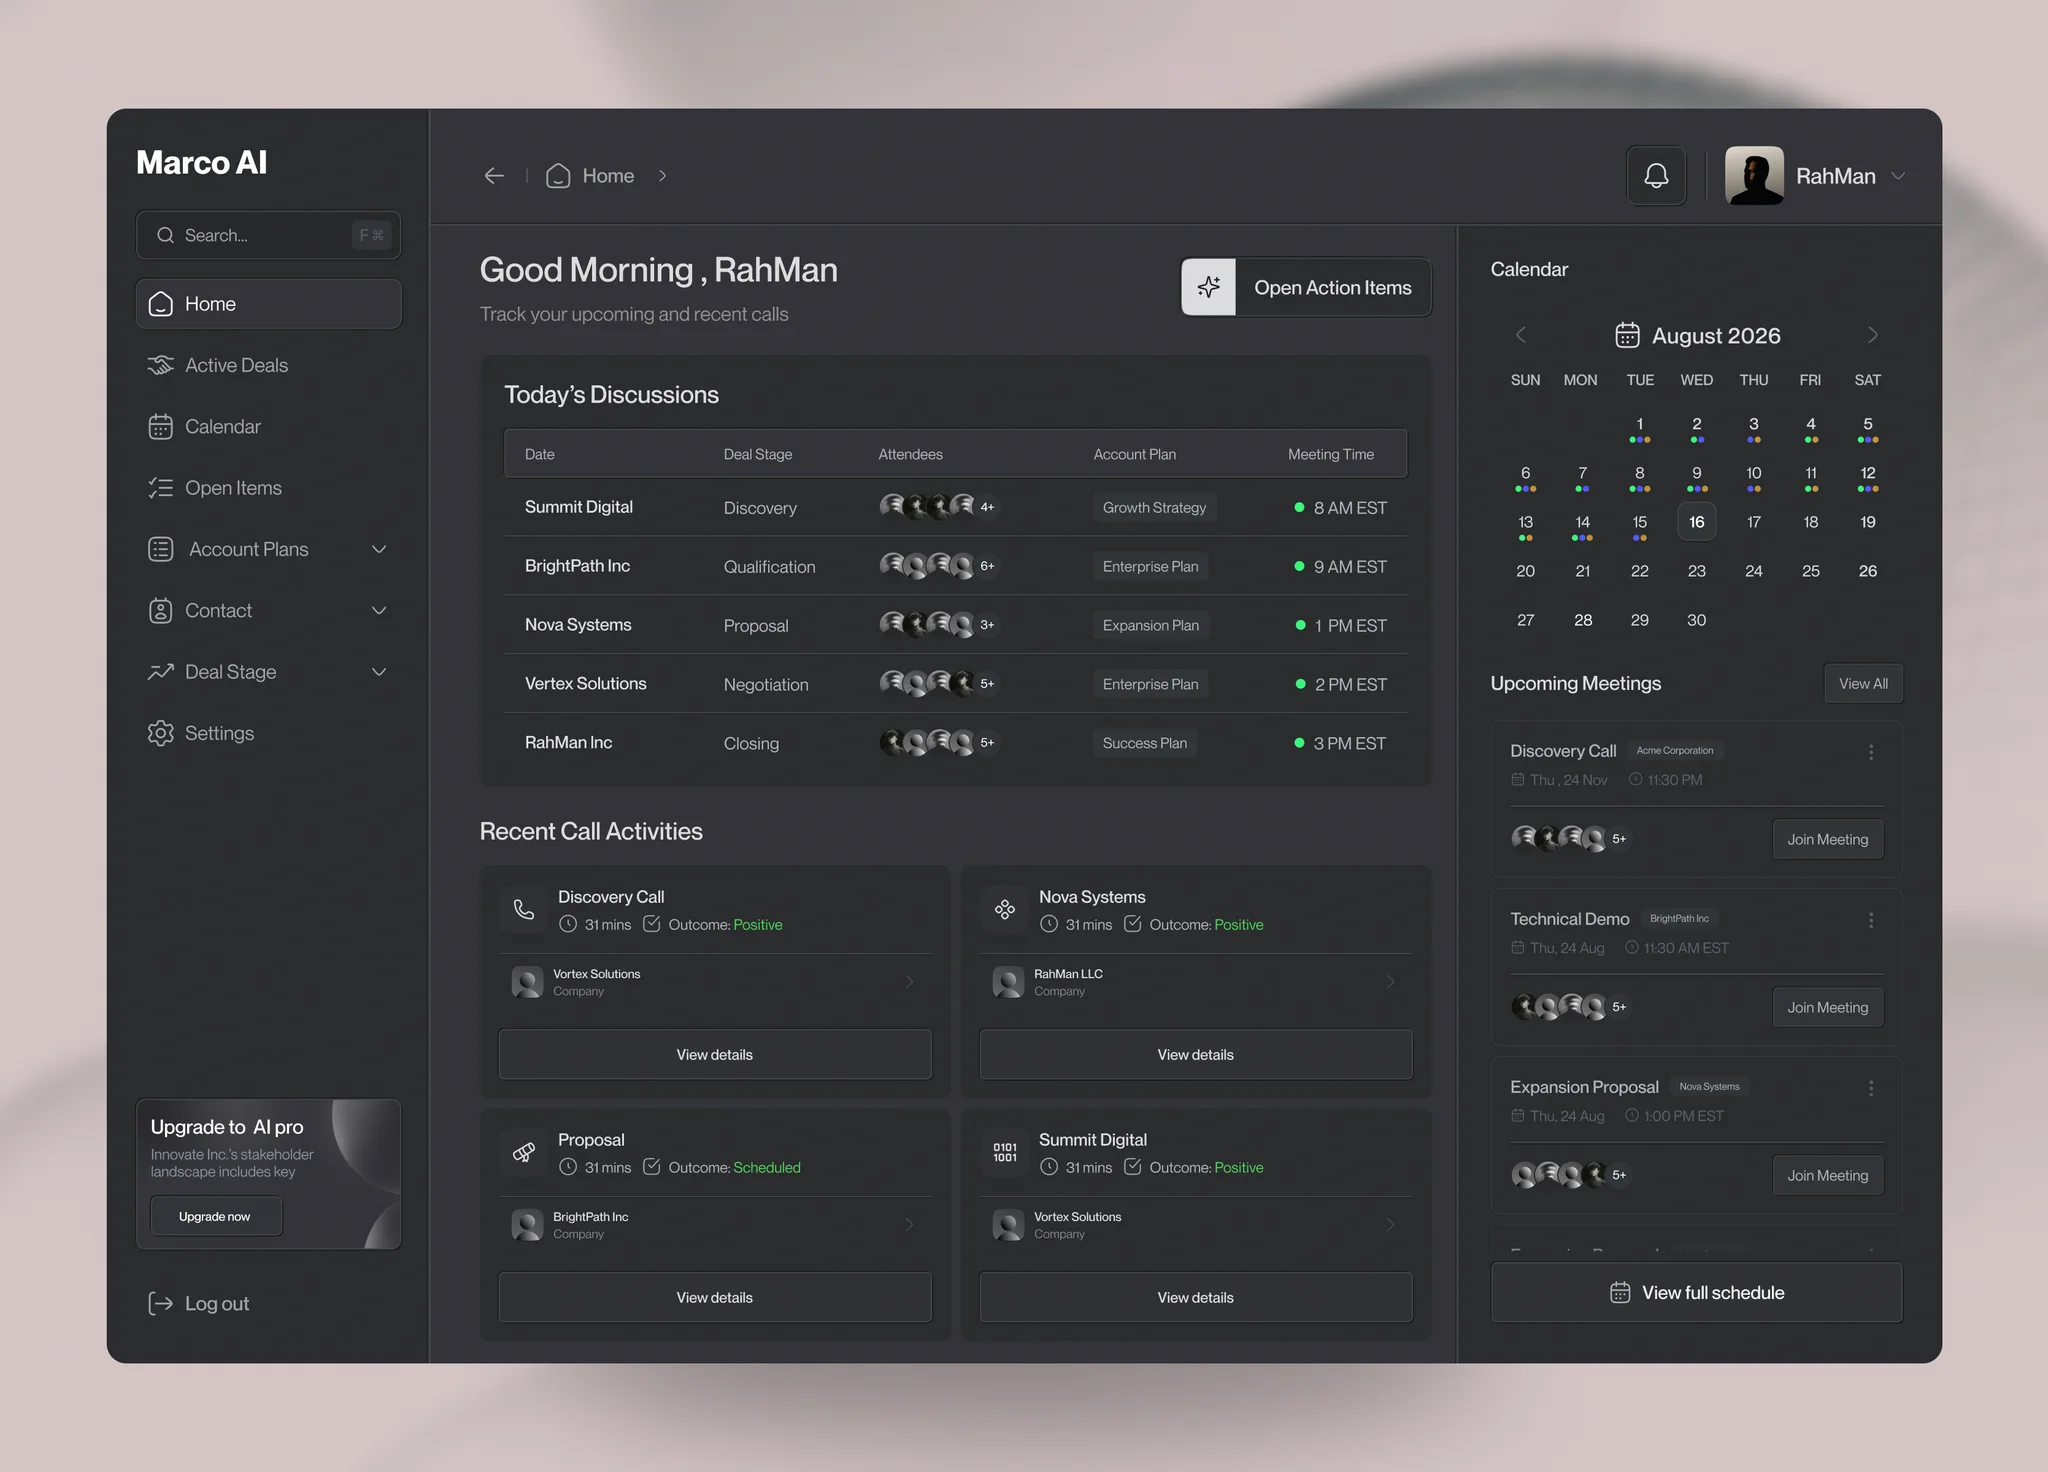This screenshot has height=1472, width=2048.
Task: Open RahMan LLC company row chevron
Action: tap(1390, 982)
